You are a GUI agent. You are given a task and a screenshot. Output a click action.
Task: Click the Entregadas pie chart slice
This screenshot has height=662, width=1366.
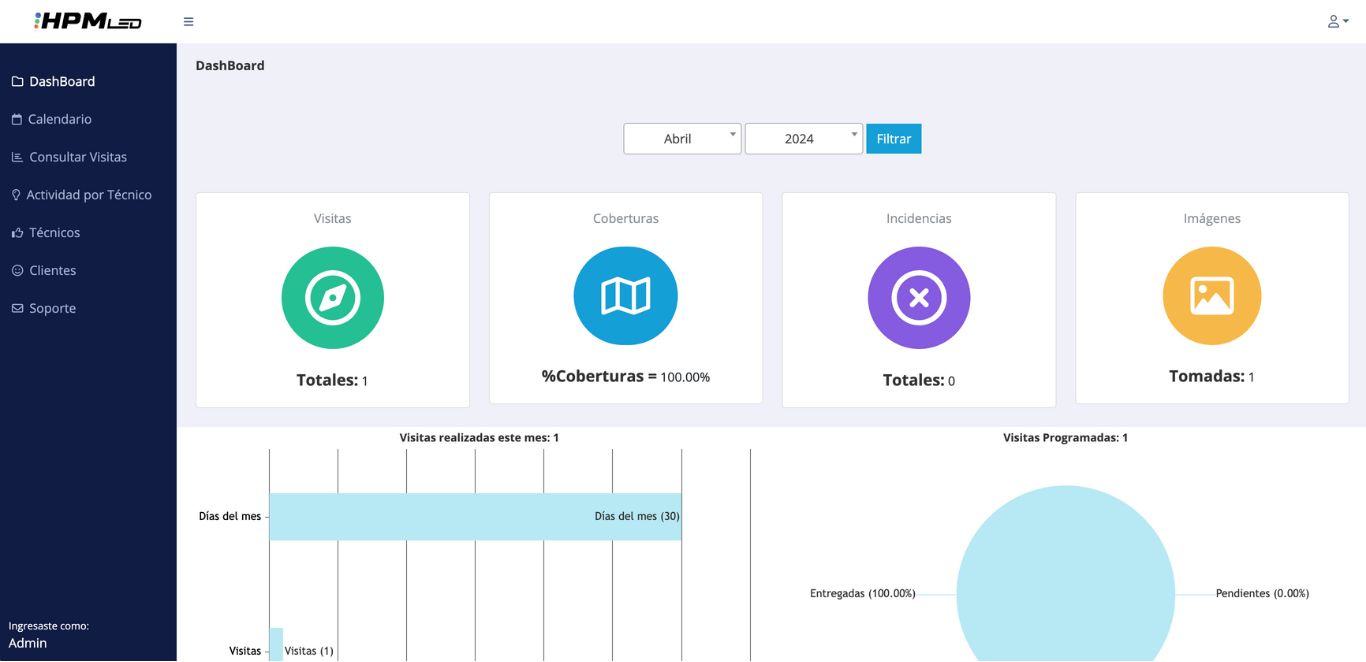(1065, 580)
